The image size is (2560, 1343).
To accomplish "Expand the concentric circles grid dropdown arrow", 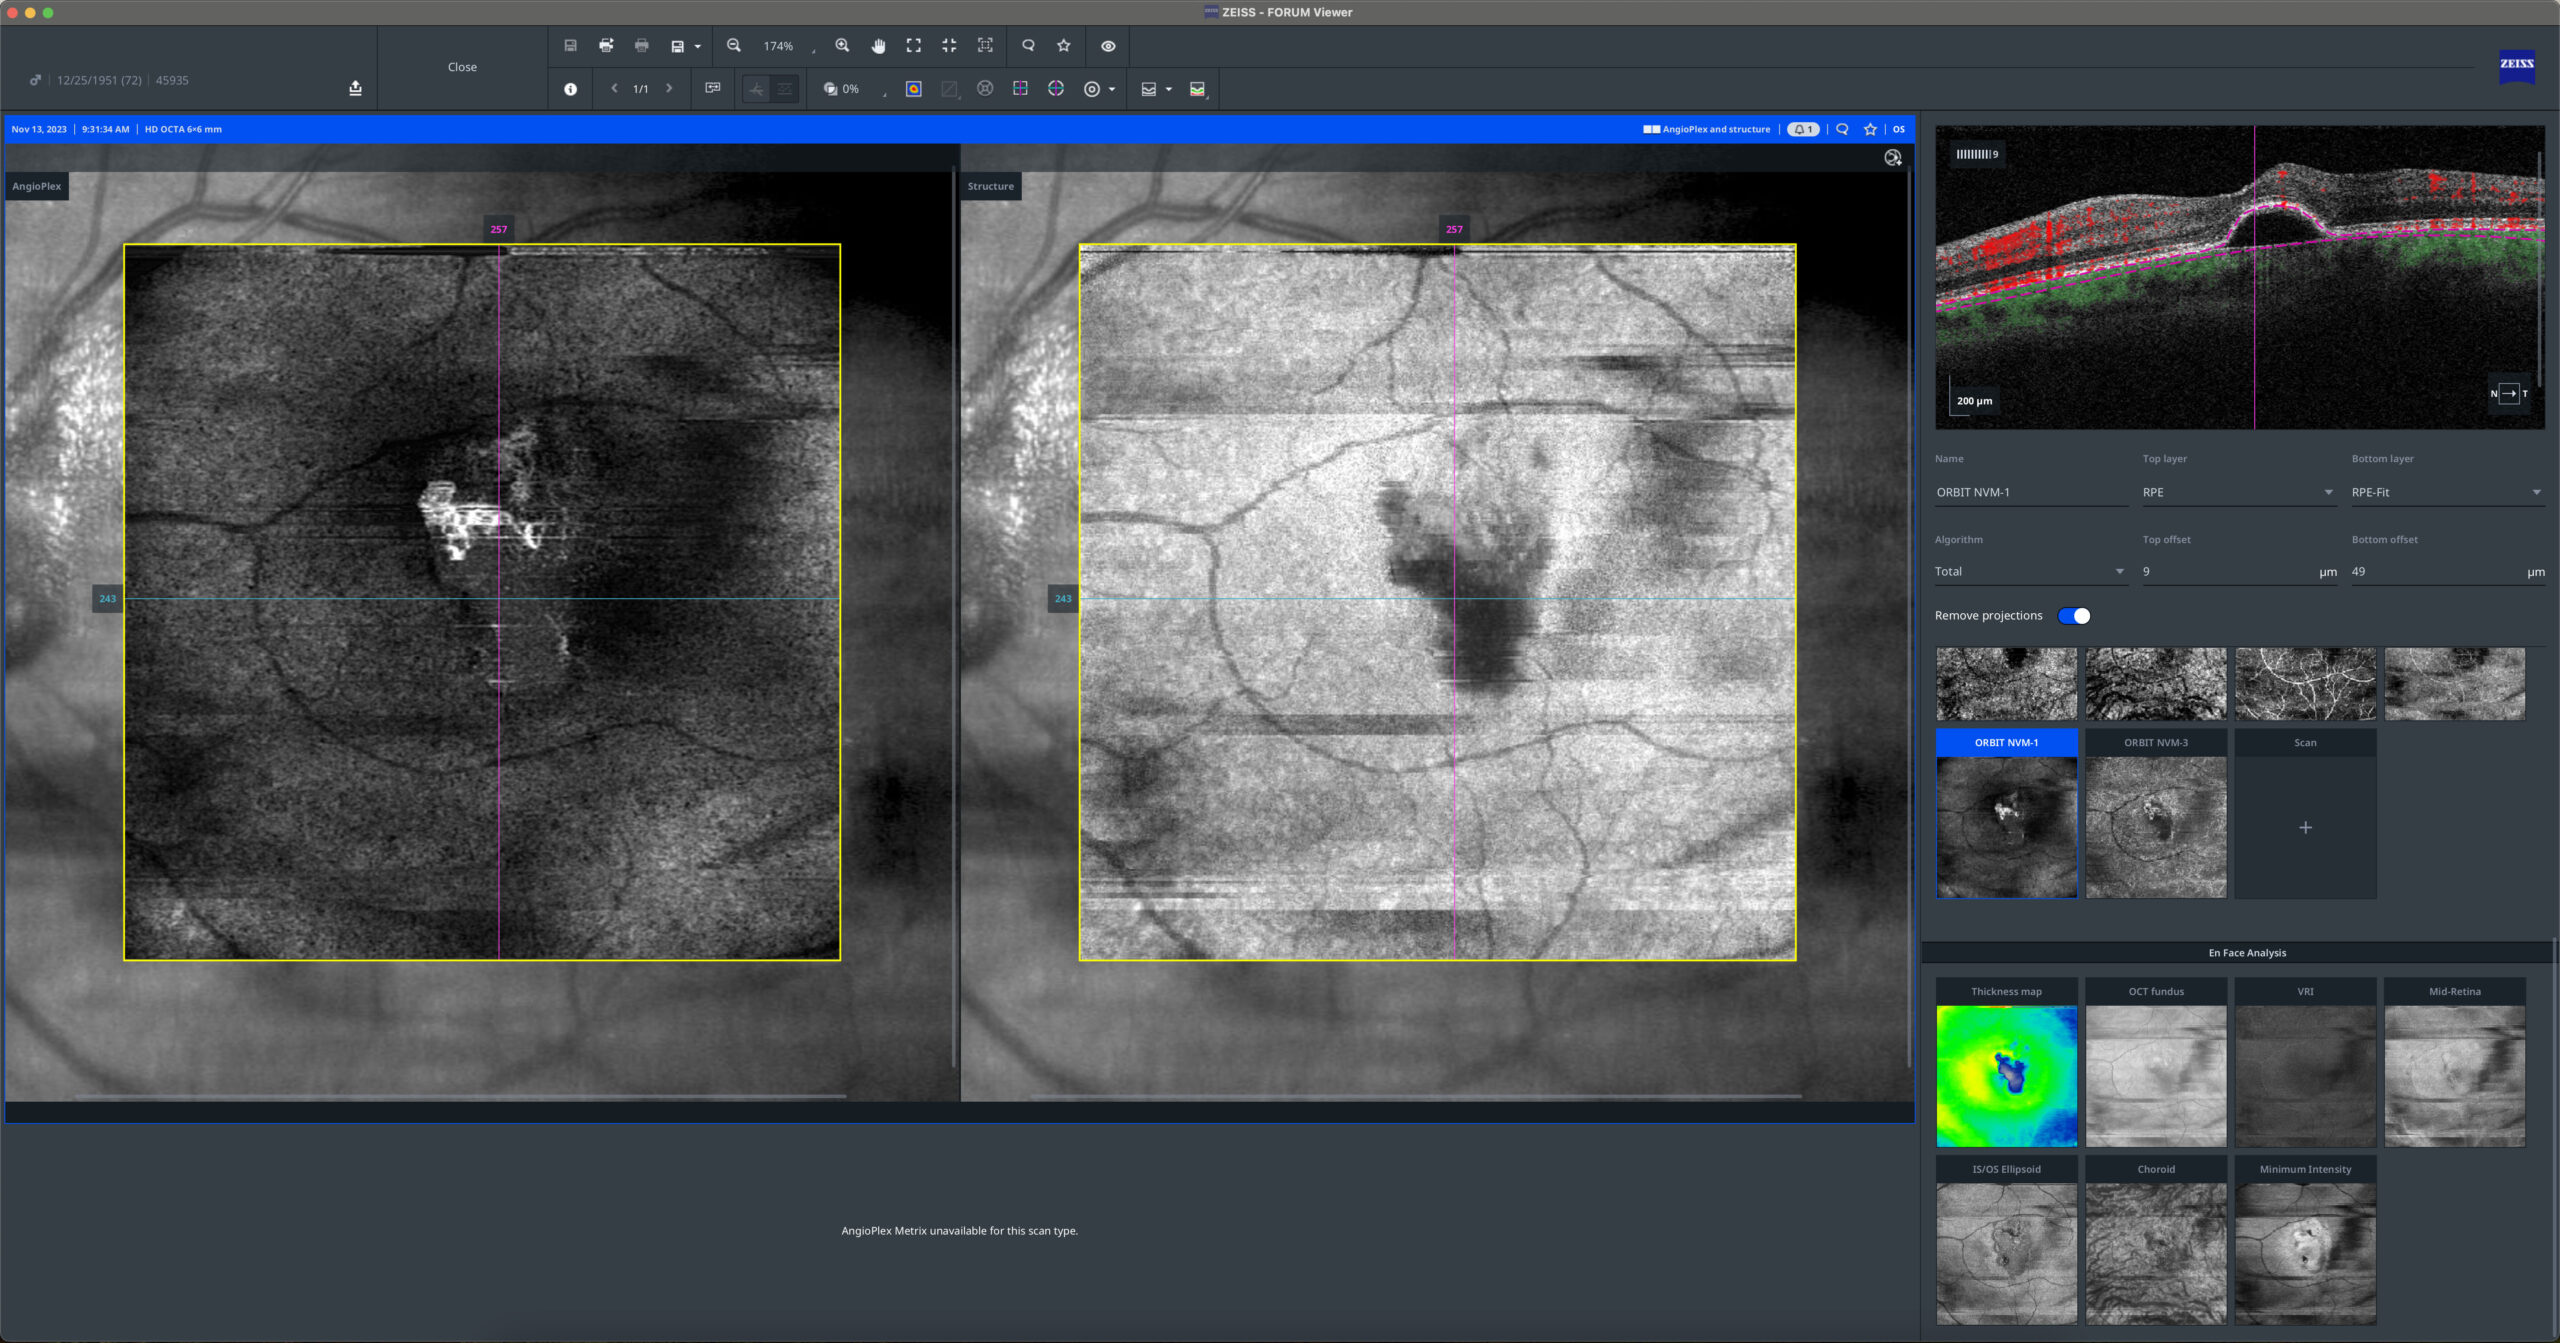I will (x=1112, y=90).
